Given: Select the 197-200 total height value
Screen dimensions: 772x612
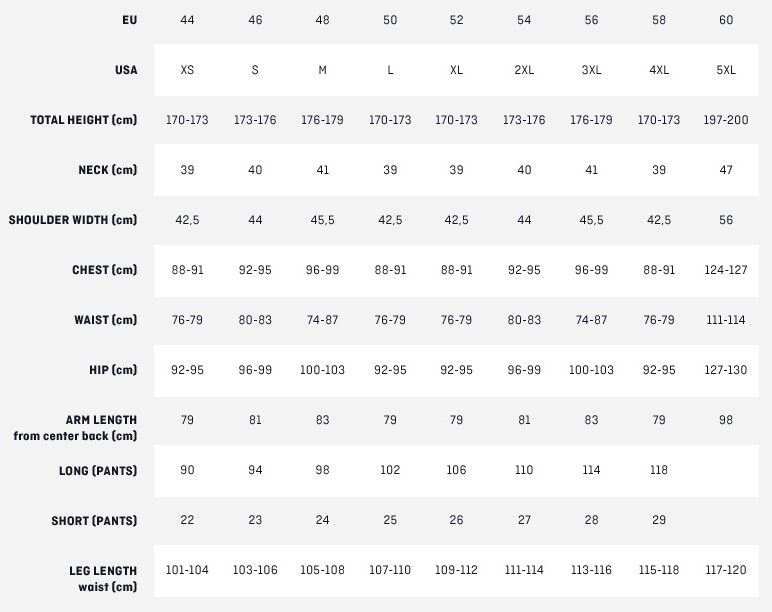Looking at the screenshot, I should pos(726,120).
